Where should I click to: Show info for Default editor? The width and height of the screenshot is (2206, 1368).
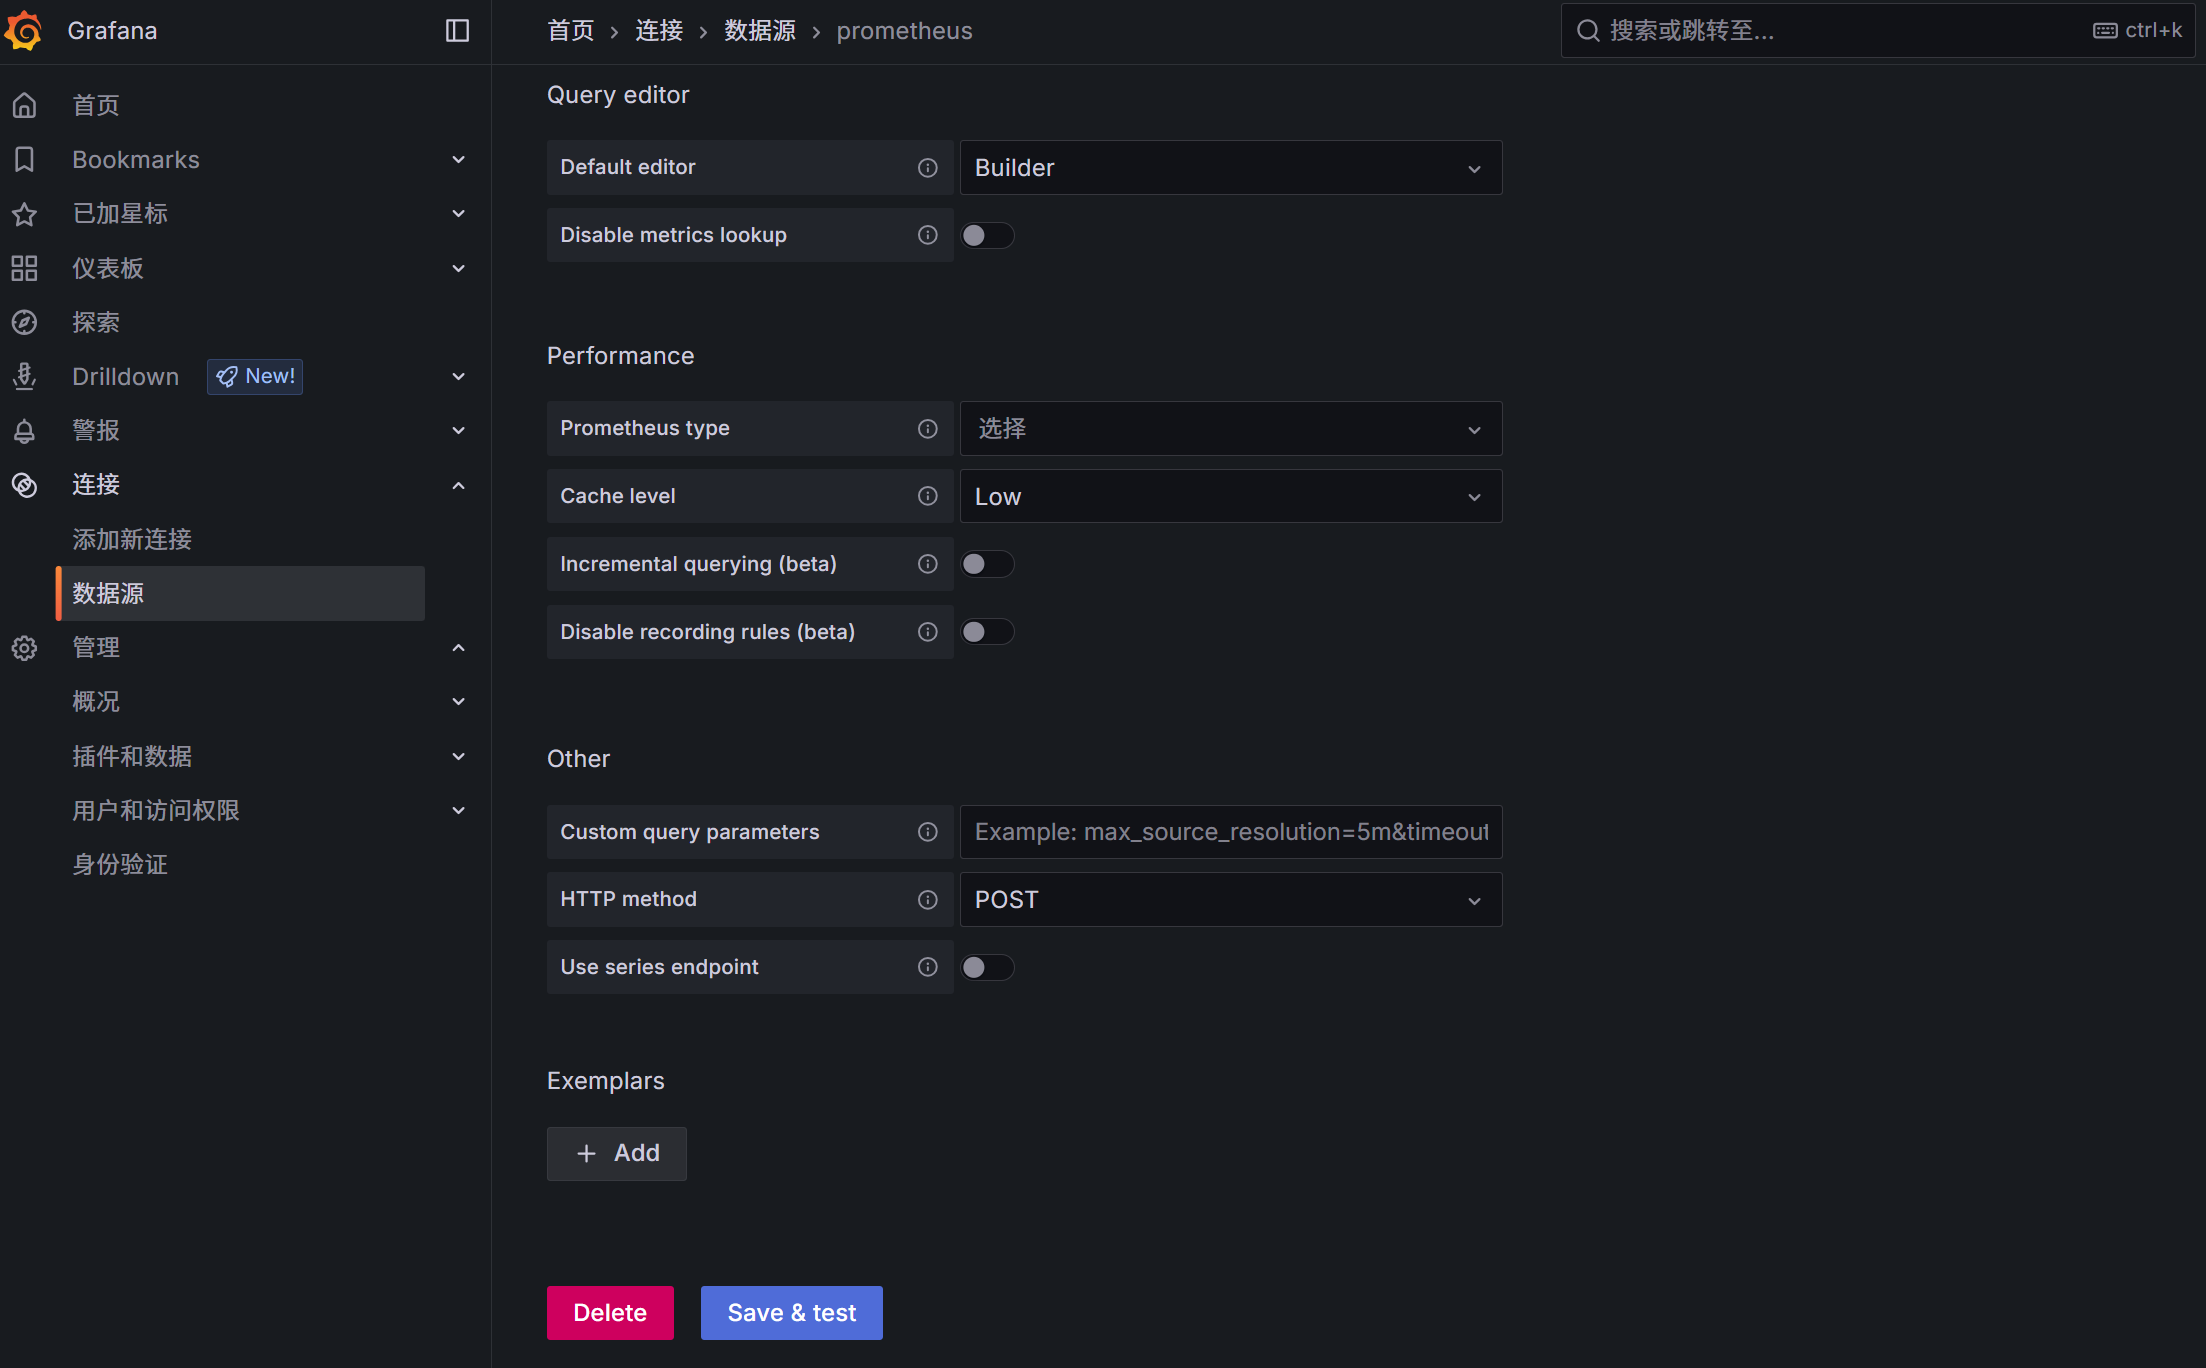(x=928, y=167)
